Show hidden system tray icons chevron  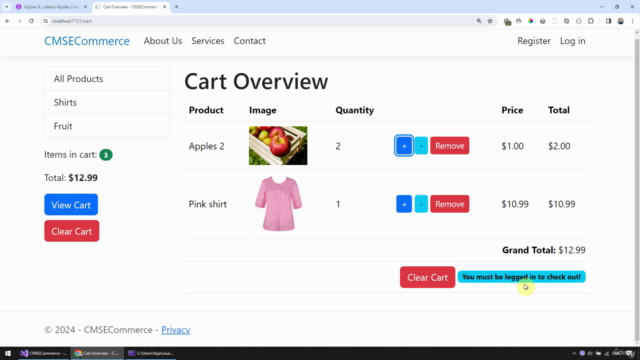[574, 353]
